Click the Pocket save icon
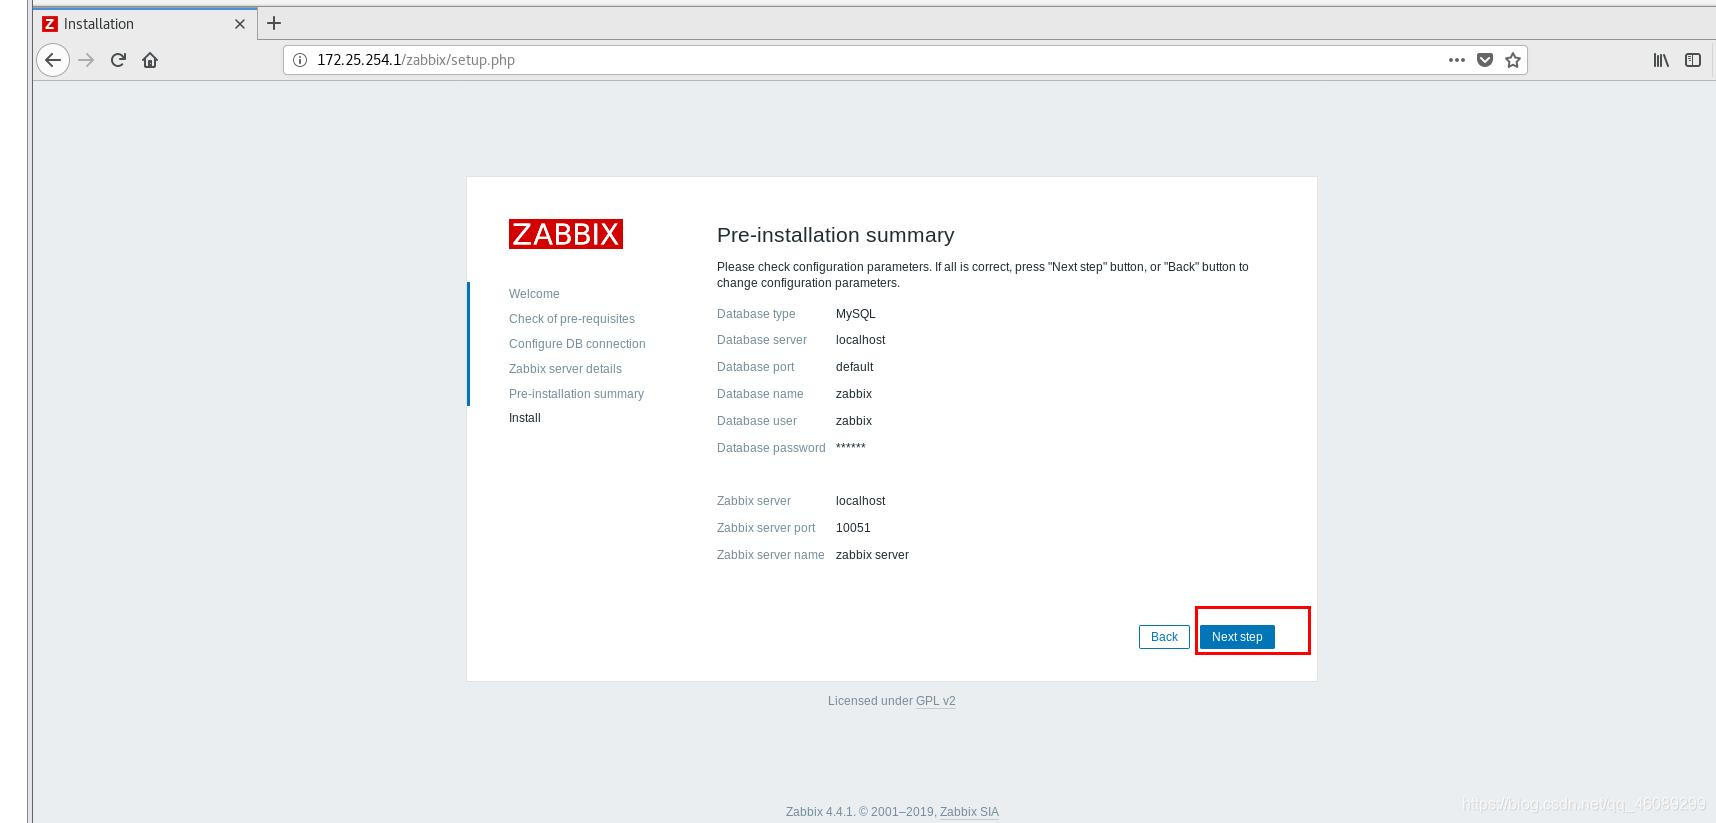1716x823 pixels. tap(1485, 60)
